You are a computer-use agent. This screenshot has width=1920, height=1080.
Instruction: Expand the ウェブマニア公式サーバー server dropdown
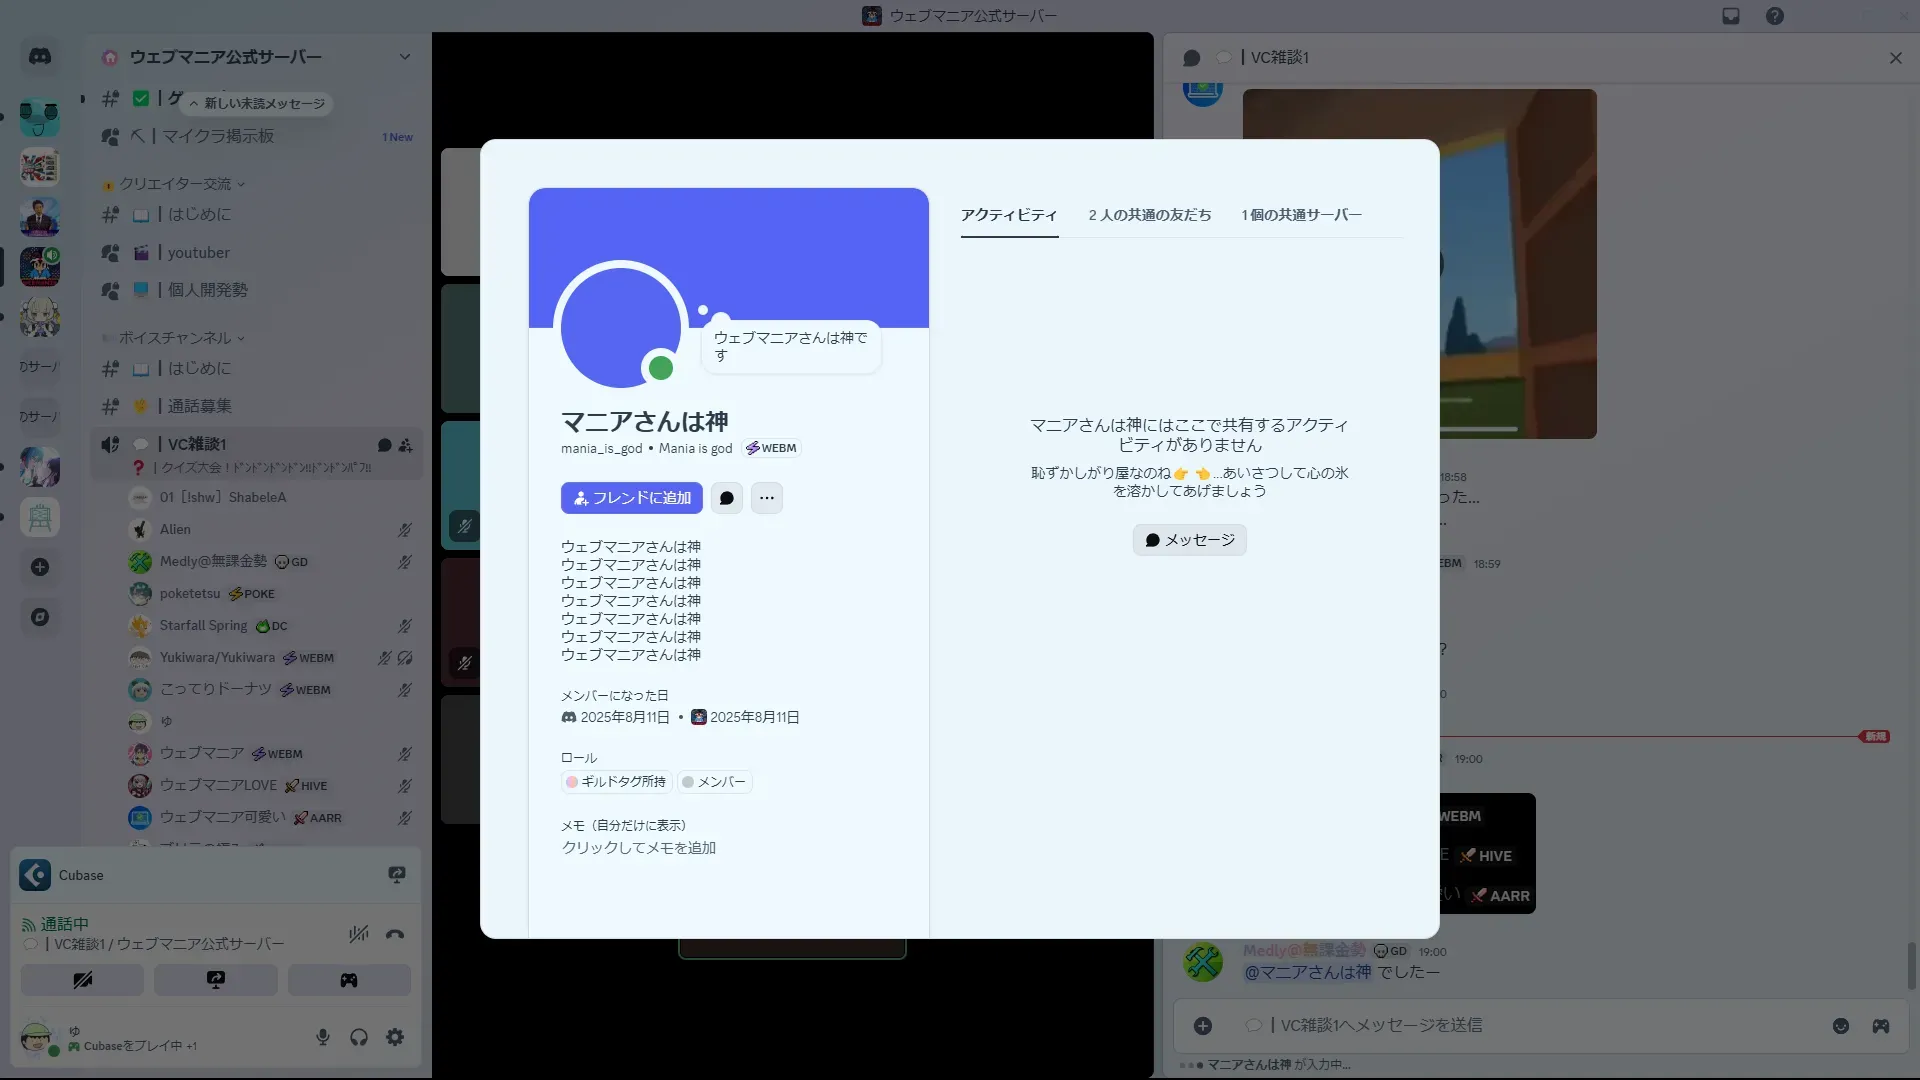coord(404,57)
